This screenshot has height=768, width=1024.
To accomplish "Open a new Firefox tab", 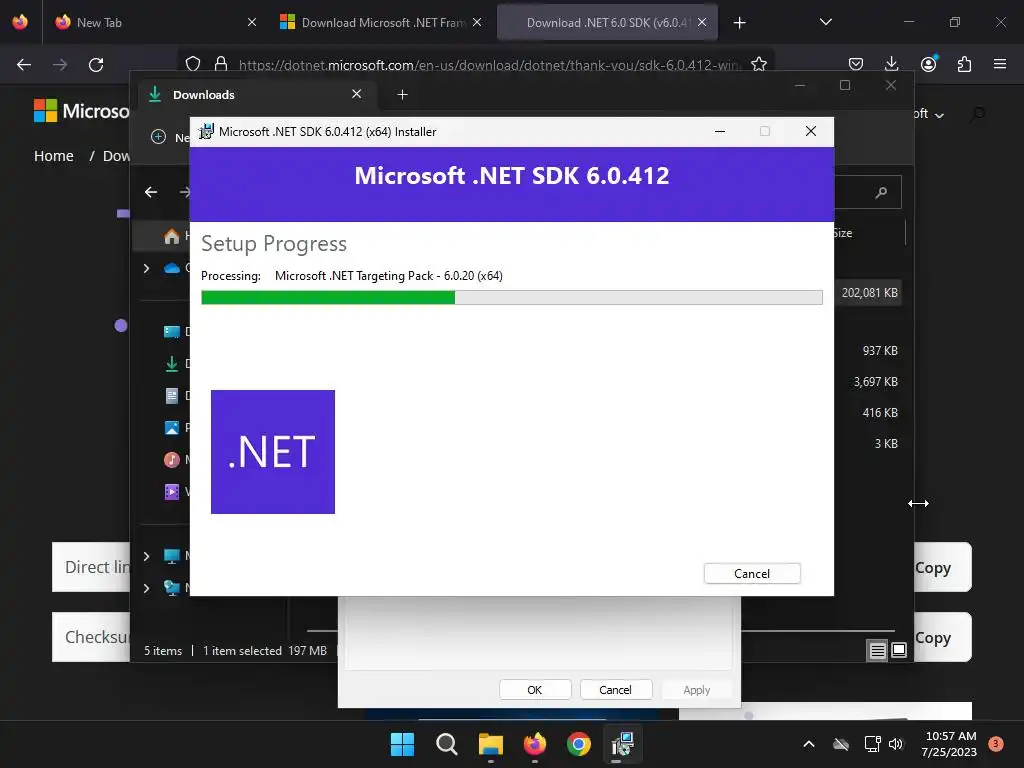I will pyautogui.click(x=739, y=23).
